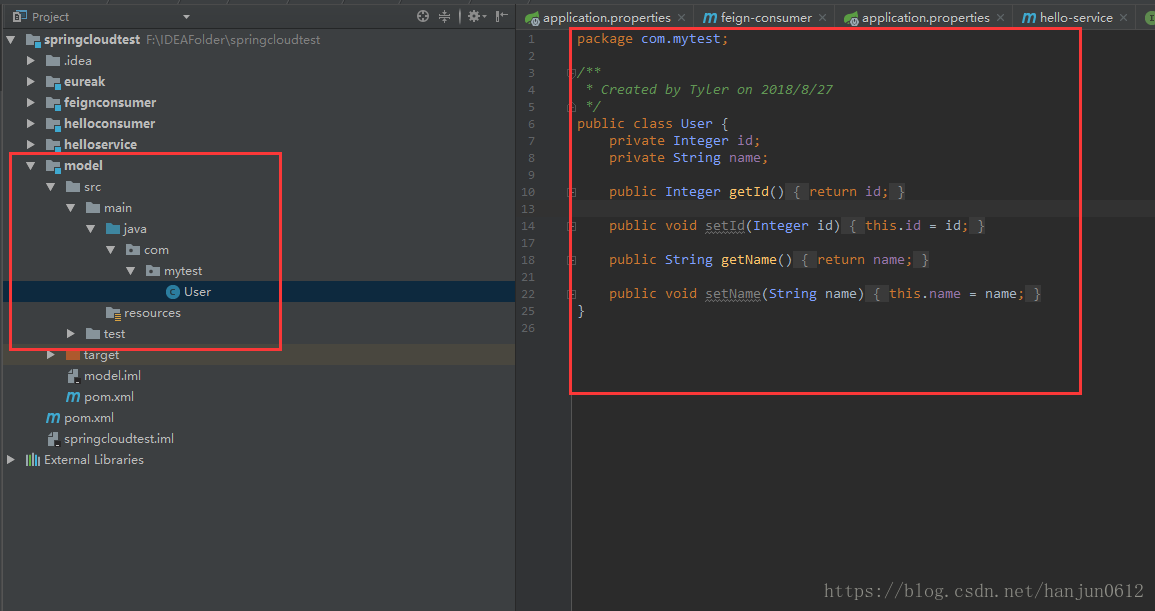The width and height of the screenshot is (1155, 611).
Task: Expand the helloservice module arrow
Action: click(31, 144)
